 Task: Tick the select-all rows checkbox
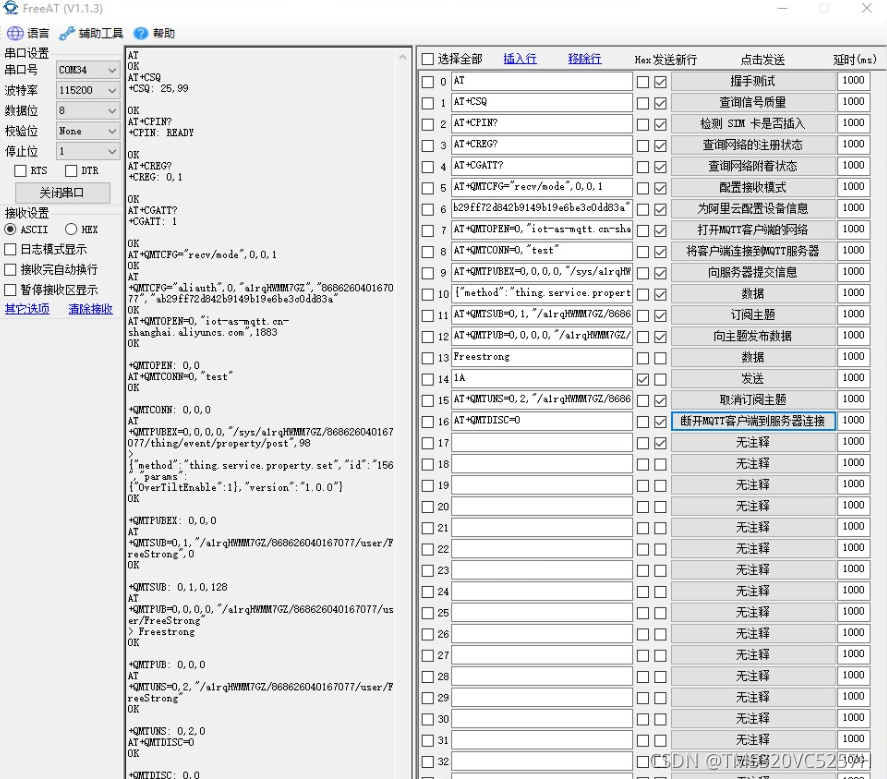click(428, 59)
